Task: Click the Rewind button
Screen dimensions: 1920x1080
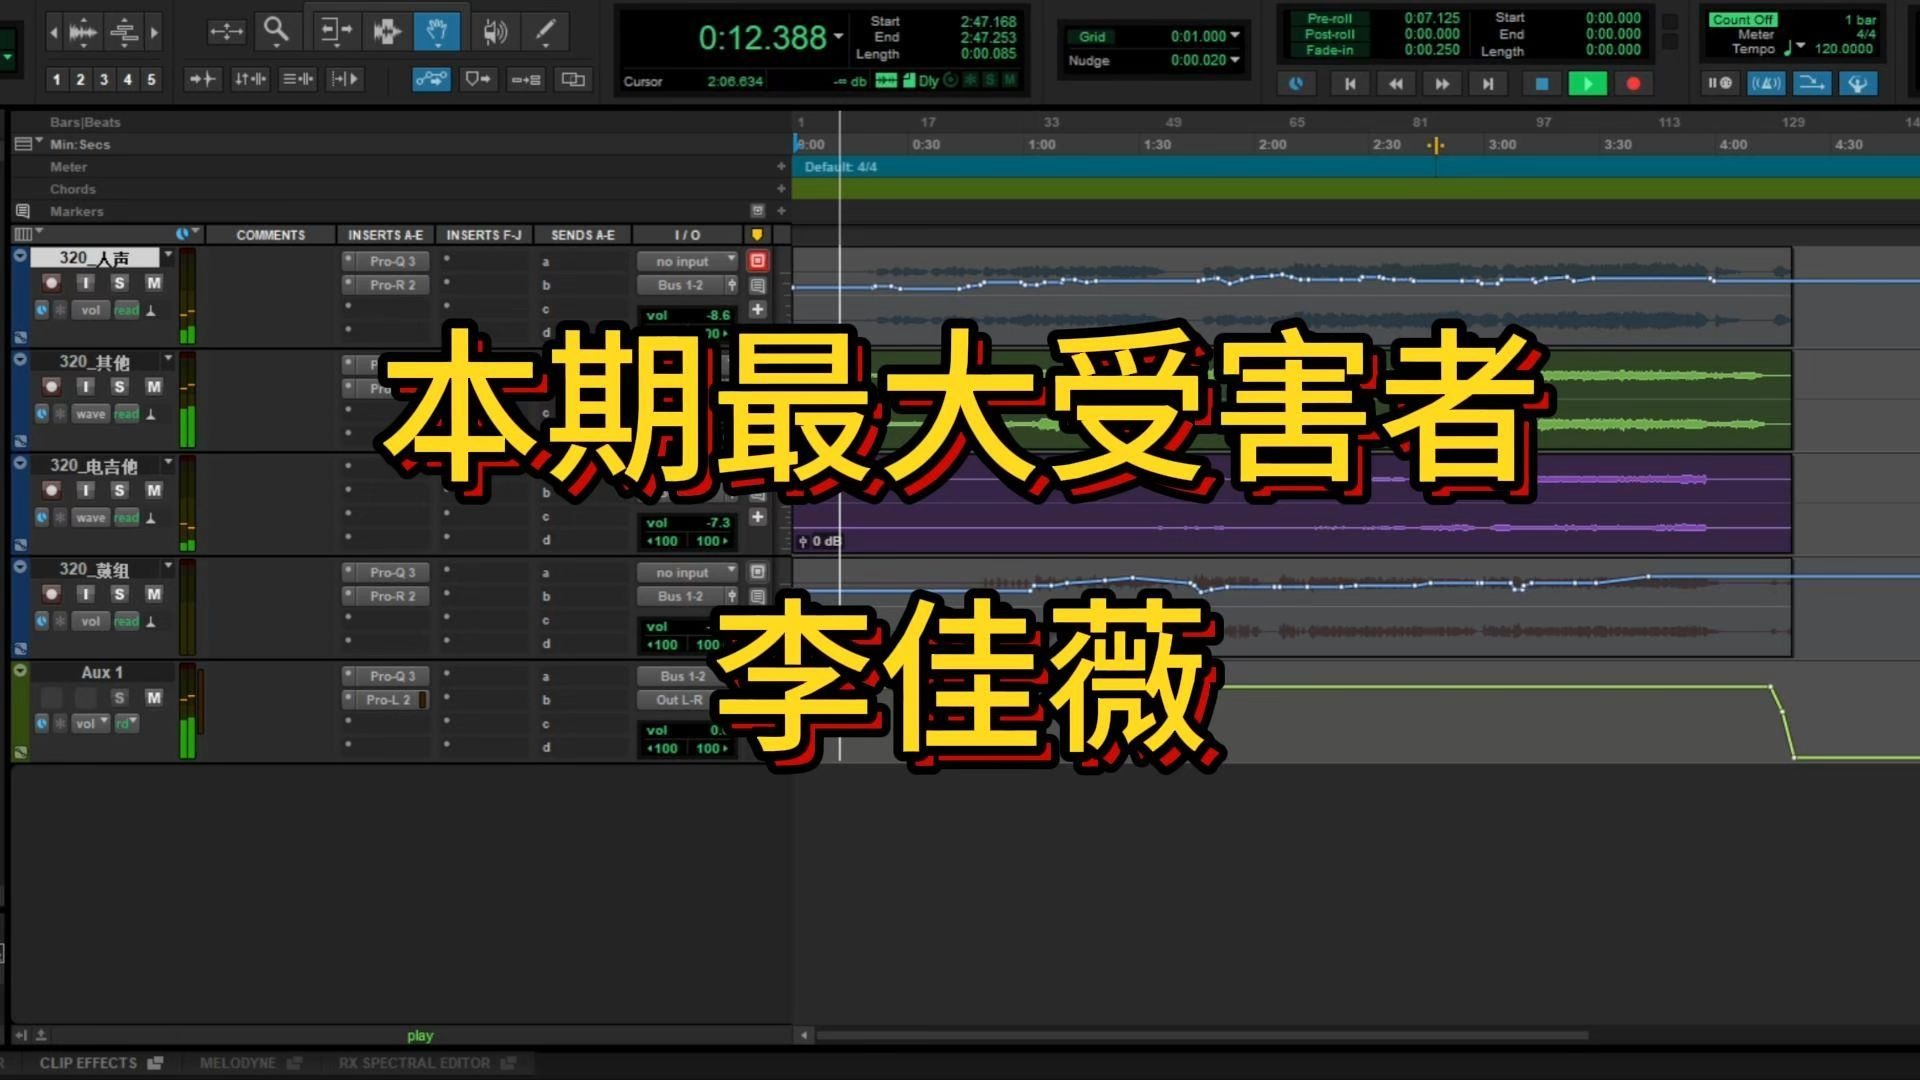Action: [1396, 84]
